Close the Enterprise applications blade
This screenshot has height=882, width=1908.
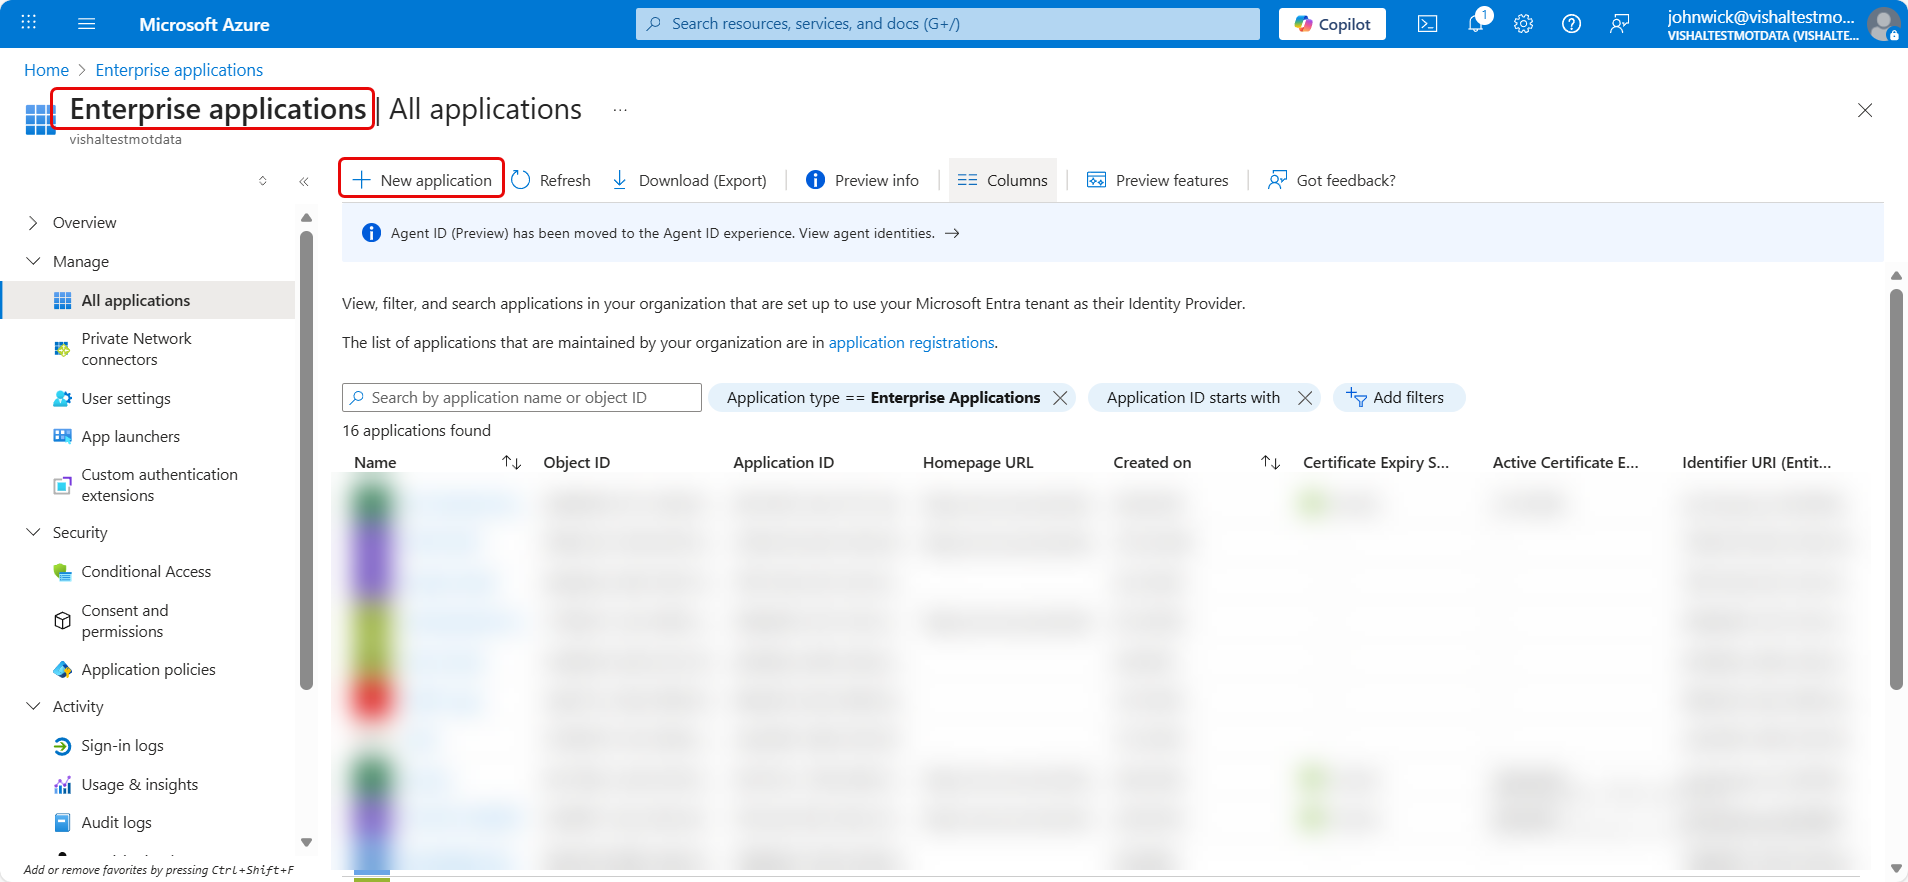point(1864,110)
